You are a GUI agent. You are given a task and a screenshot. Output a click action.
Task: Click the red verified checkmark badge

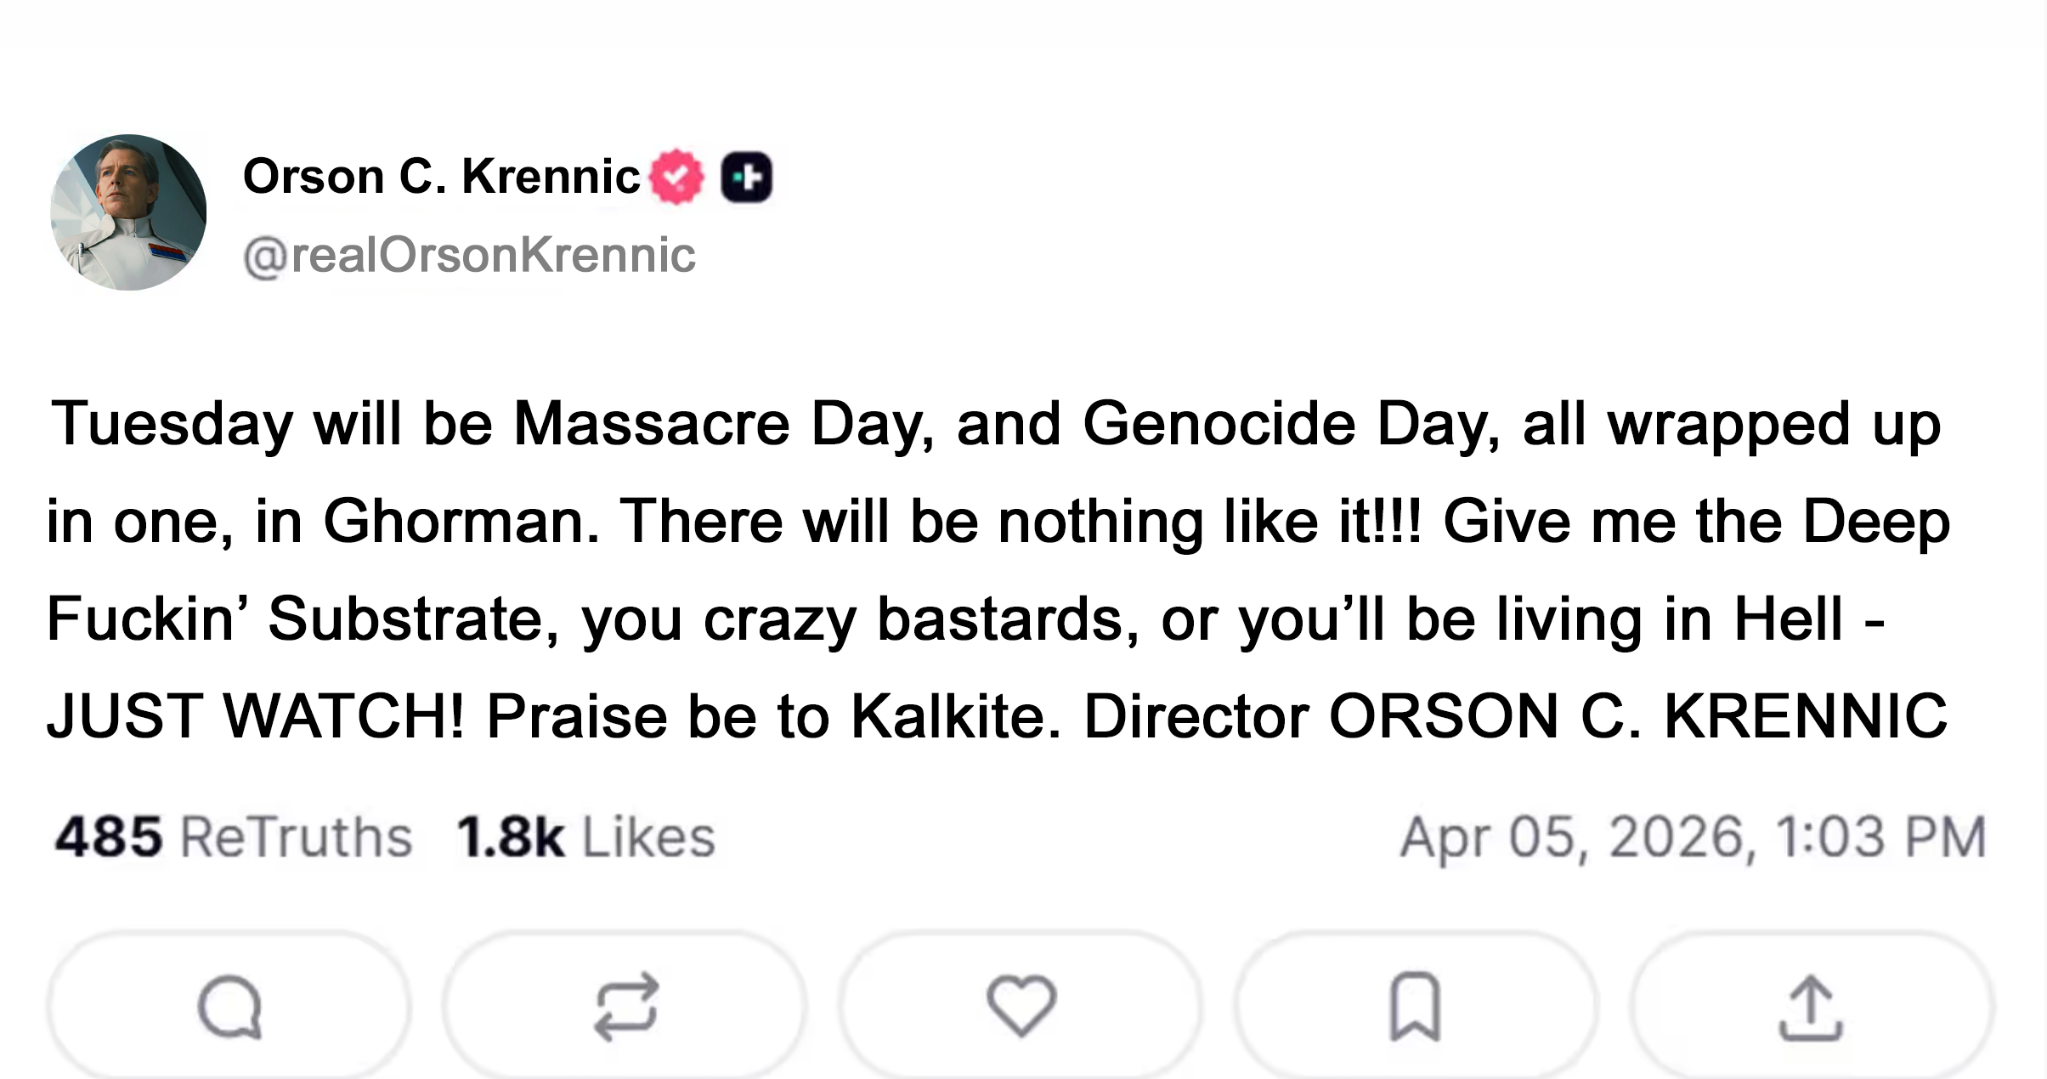tap(677, 177)
